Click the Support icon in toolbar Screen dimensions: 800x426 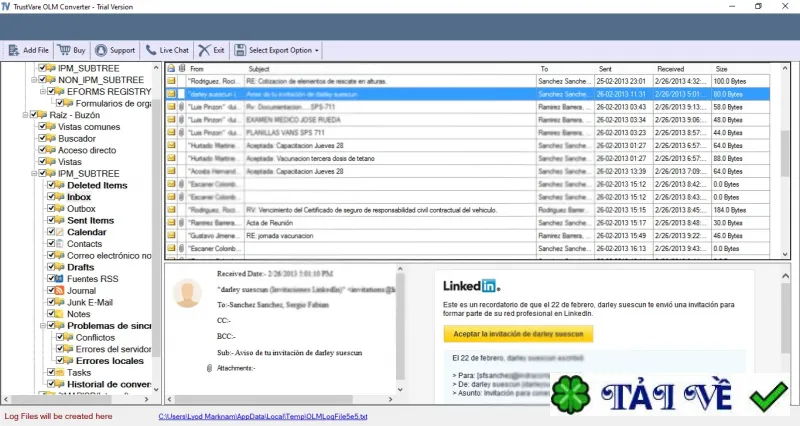101,50
